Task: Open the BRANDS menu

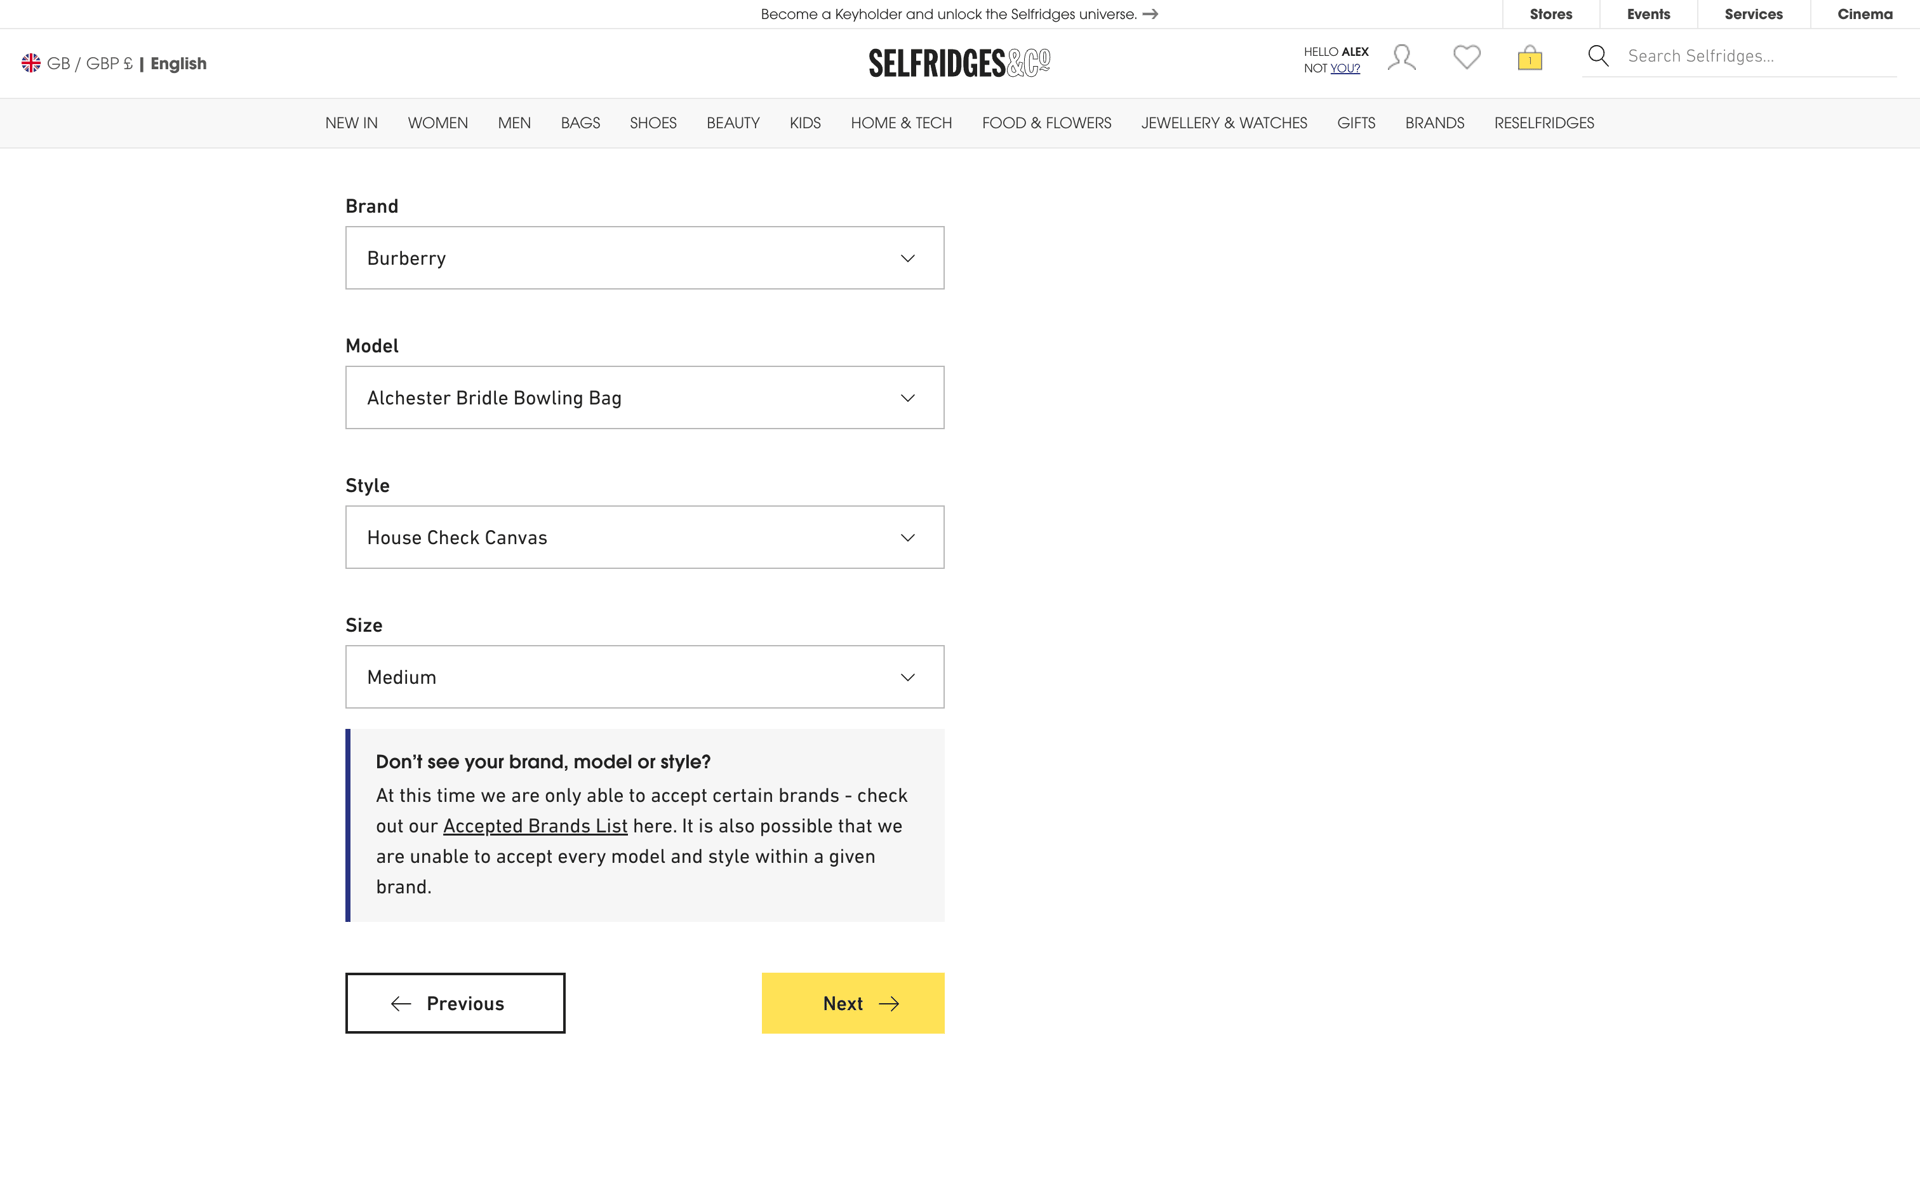Action: pyautogui.click(x=1434, y=123)
